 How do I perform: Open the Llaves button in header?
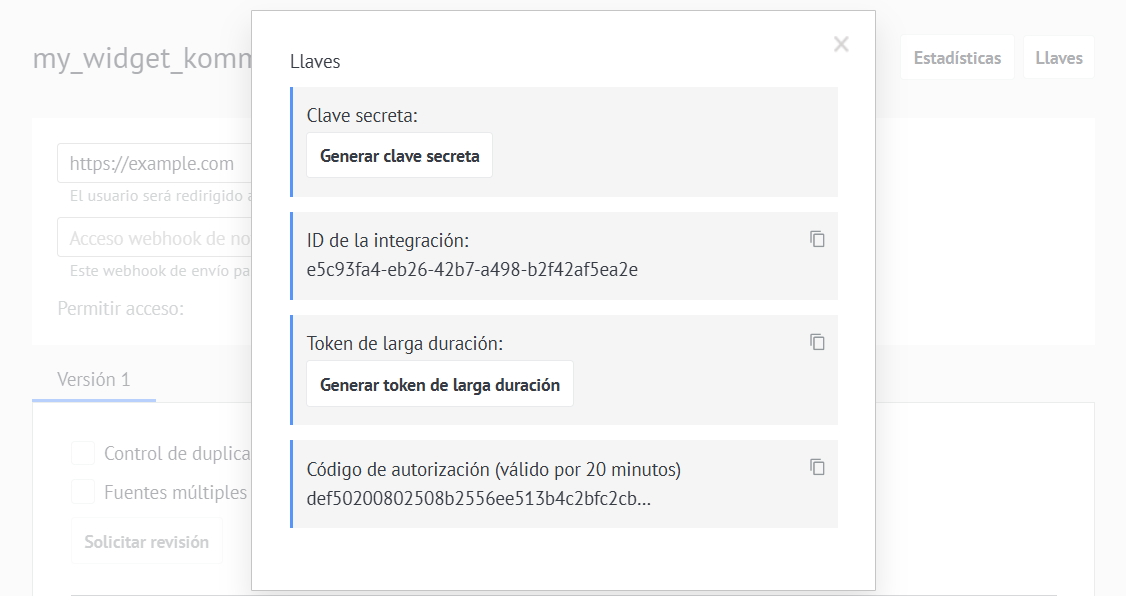[1058, 57]
